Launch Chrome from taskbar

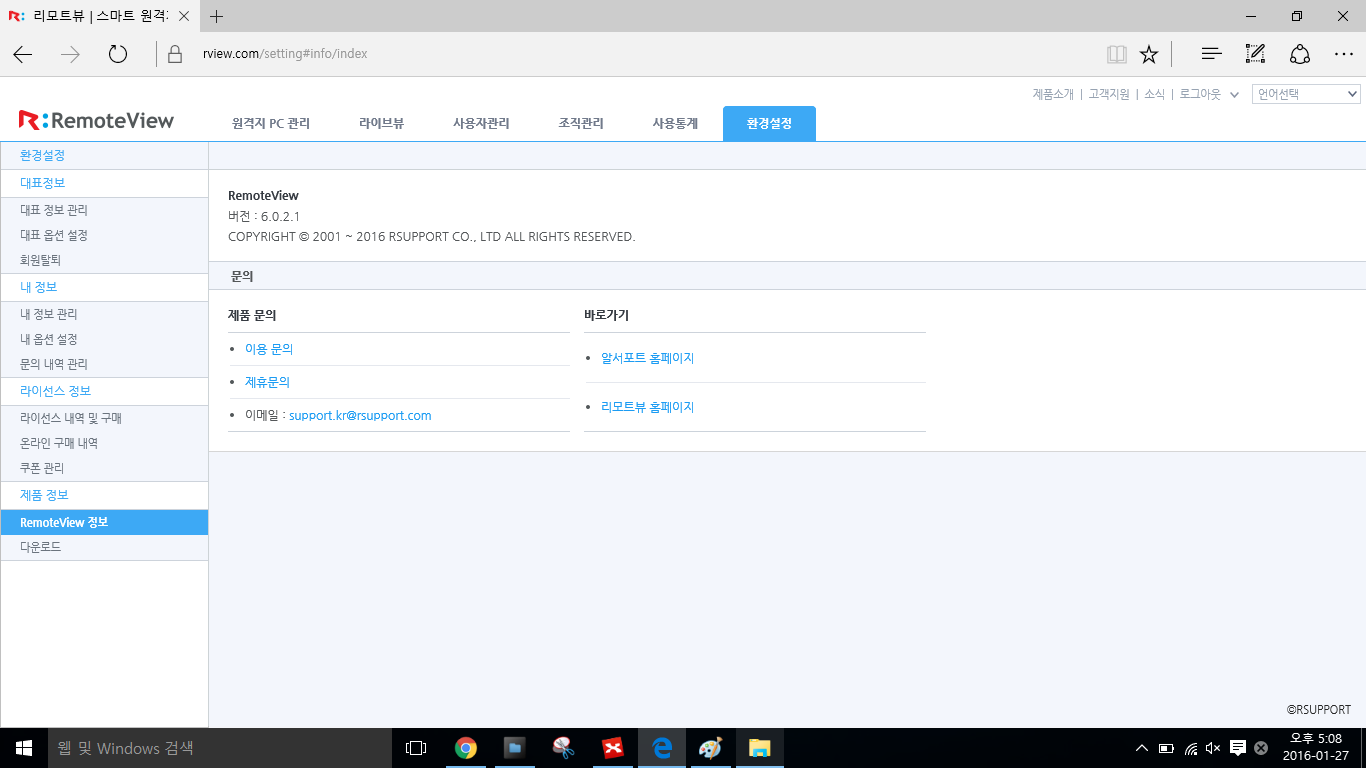[465, 748]
